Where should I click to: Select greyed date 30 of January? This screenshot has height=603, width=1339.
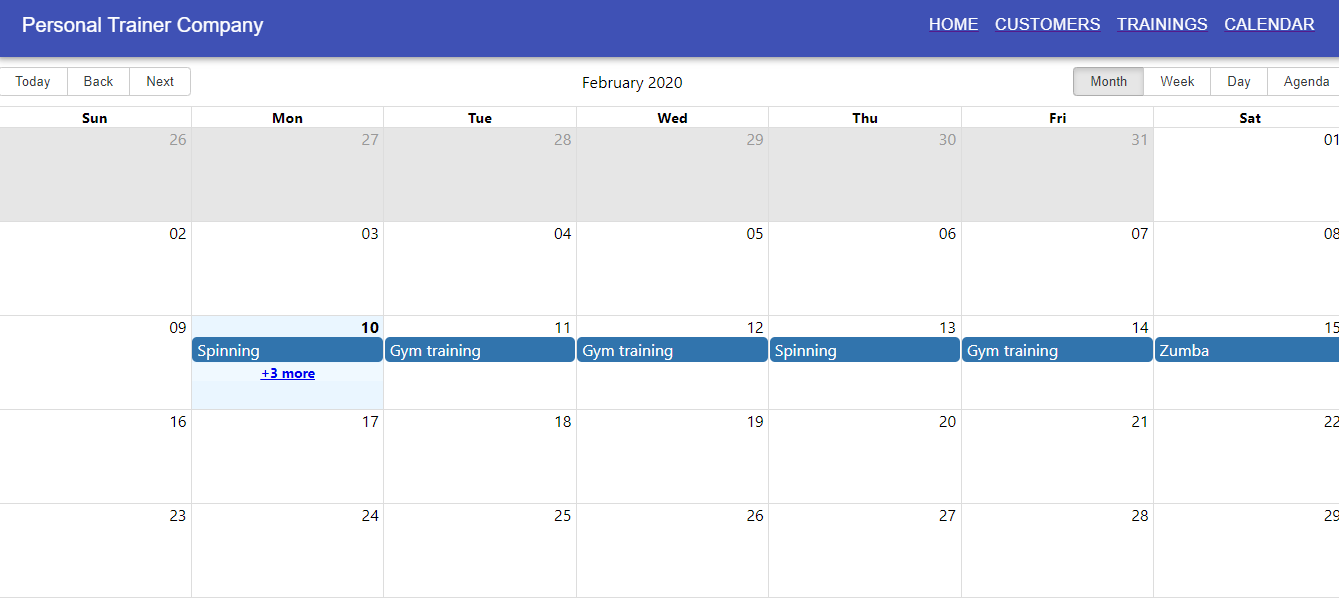948,140
